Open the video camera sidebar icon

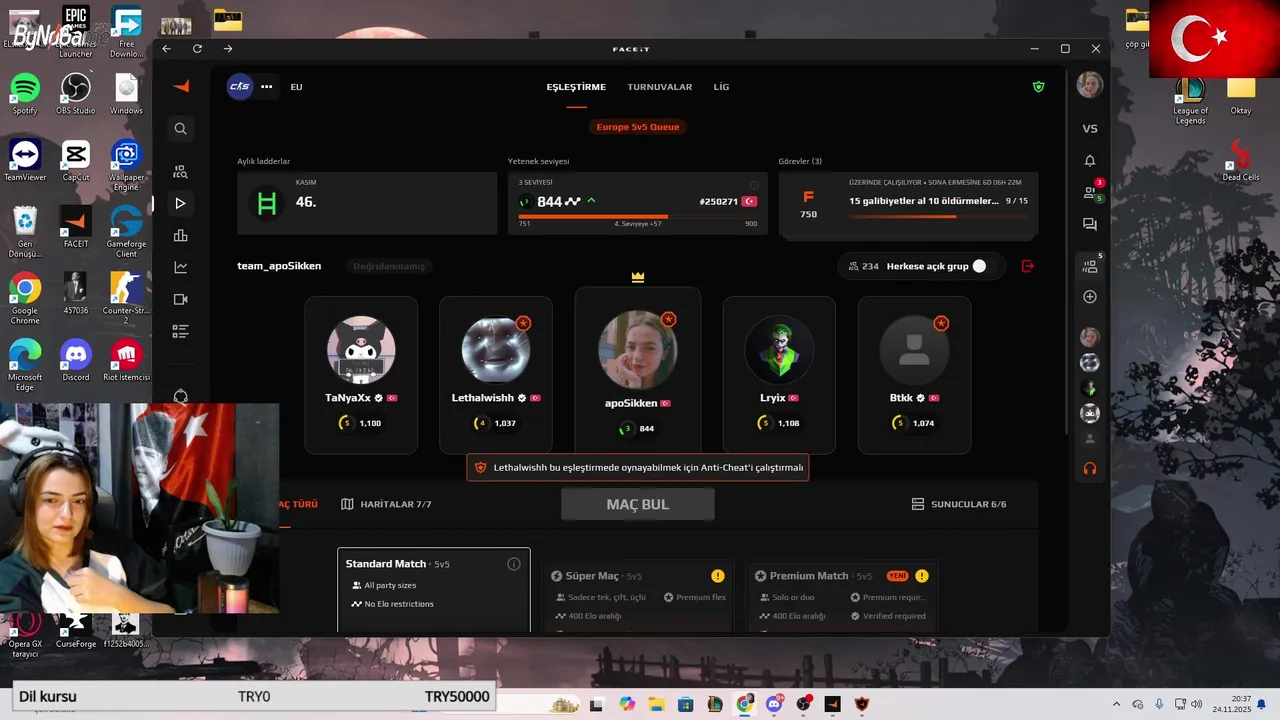[x=180, y=299]
